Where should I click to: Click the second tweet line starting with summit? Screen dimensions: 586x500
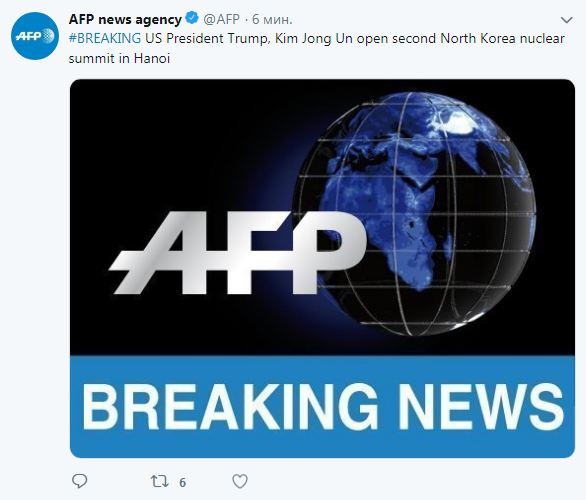click(x=119, y=58)
